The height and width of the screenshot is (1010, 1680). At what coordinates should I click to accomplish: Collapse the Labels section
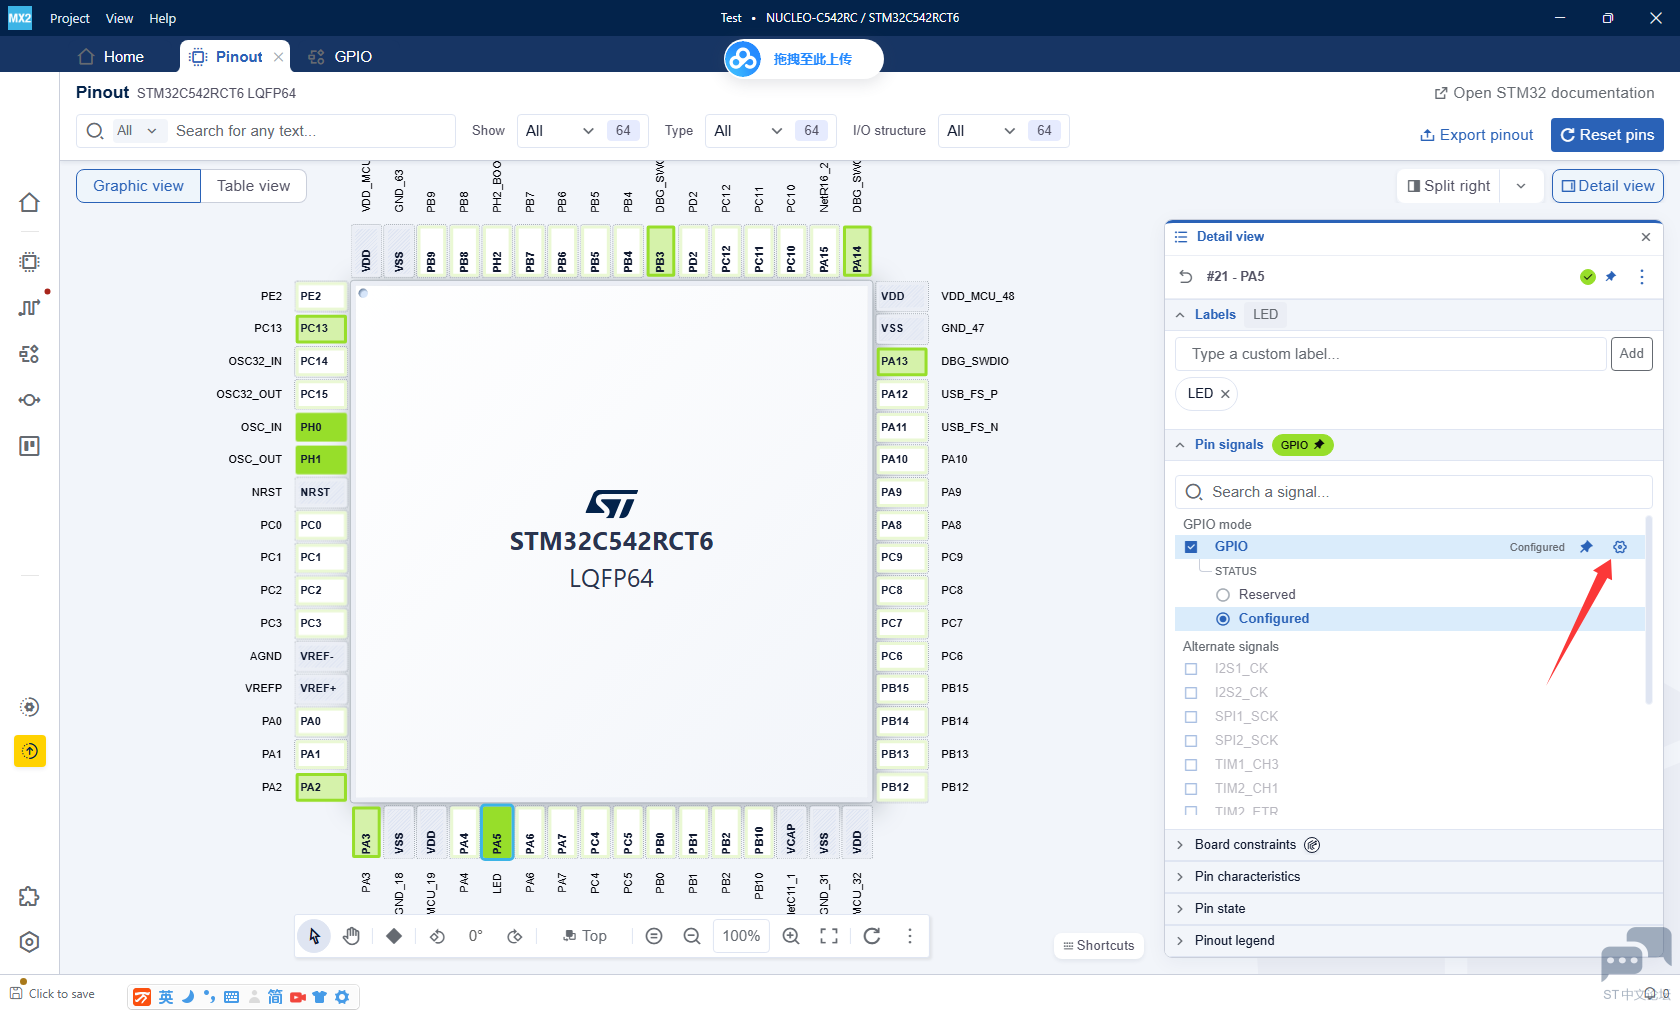click(x=1181, y=315)
